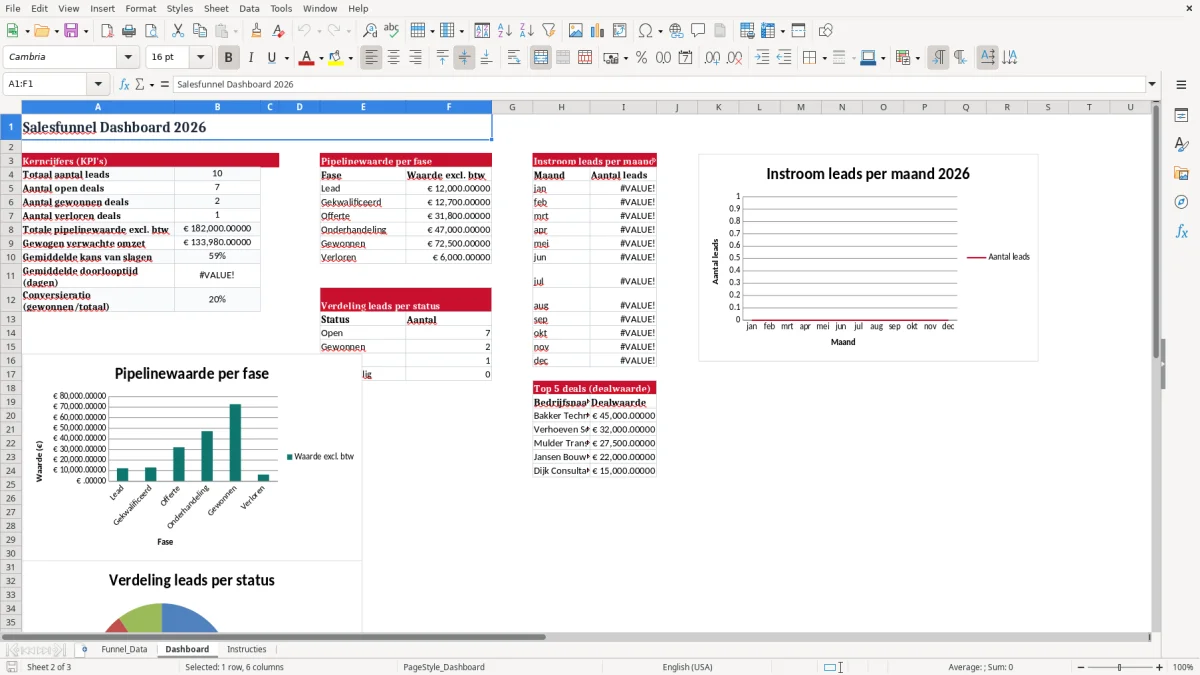The image size is (1200, 675).
Task: Click the 100% zoom level label
Action: [1183, 667]
